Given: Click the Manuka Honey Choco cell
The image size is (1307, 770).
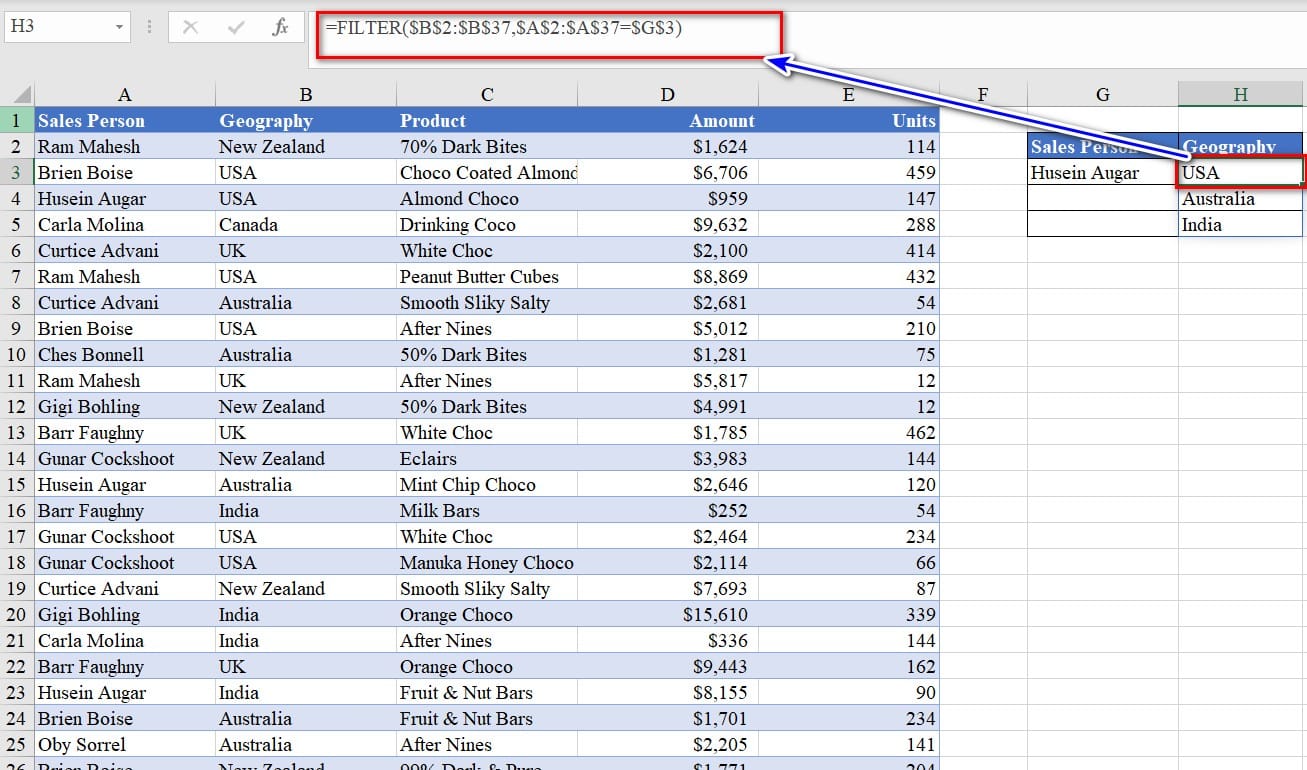Looking at the screenshot, I should coord(486,563).
